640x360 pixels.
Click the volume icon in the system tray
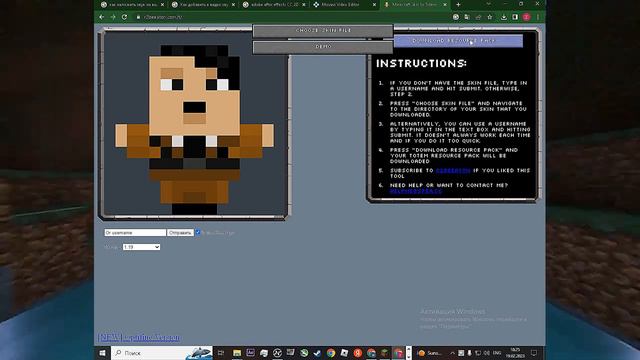[x=487, y=353]
